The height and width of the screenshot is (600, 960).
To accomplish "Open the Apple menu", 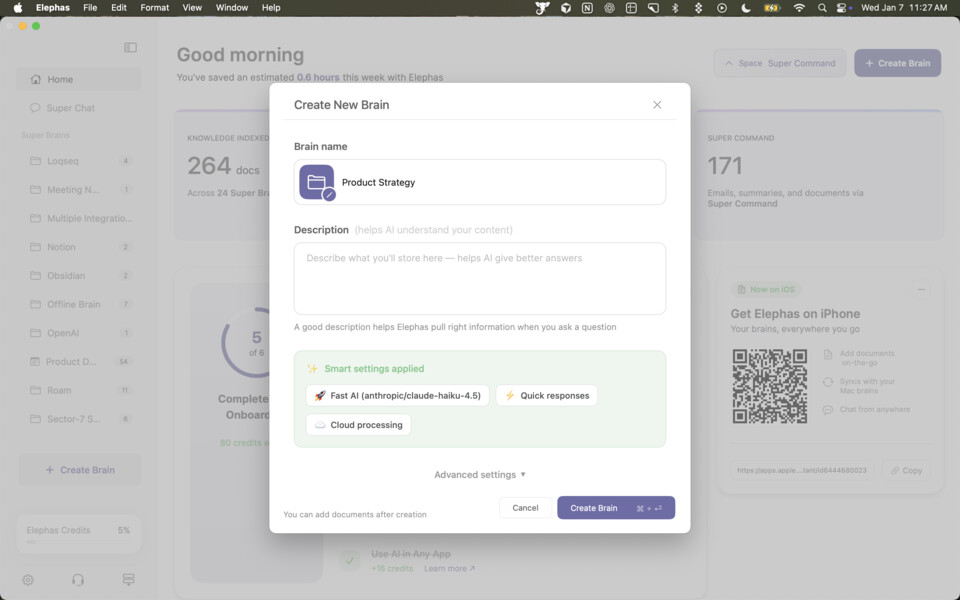I will pos(18,8).
